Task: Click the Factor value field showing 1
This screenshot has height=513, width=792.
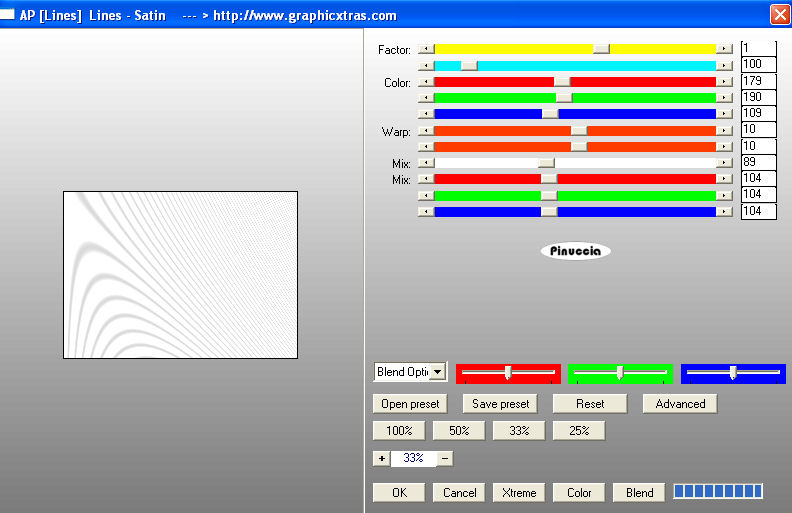Action: click(x=759, y=48)
